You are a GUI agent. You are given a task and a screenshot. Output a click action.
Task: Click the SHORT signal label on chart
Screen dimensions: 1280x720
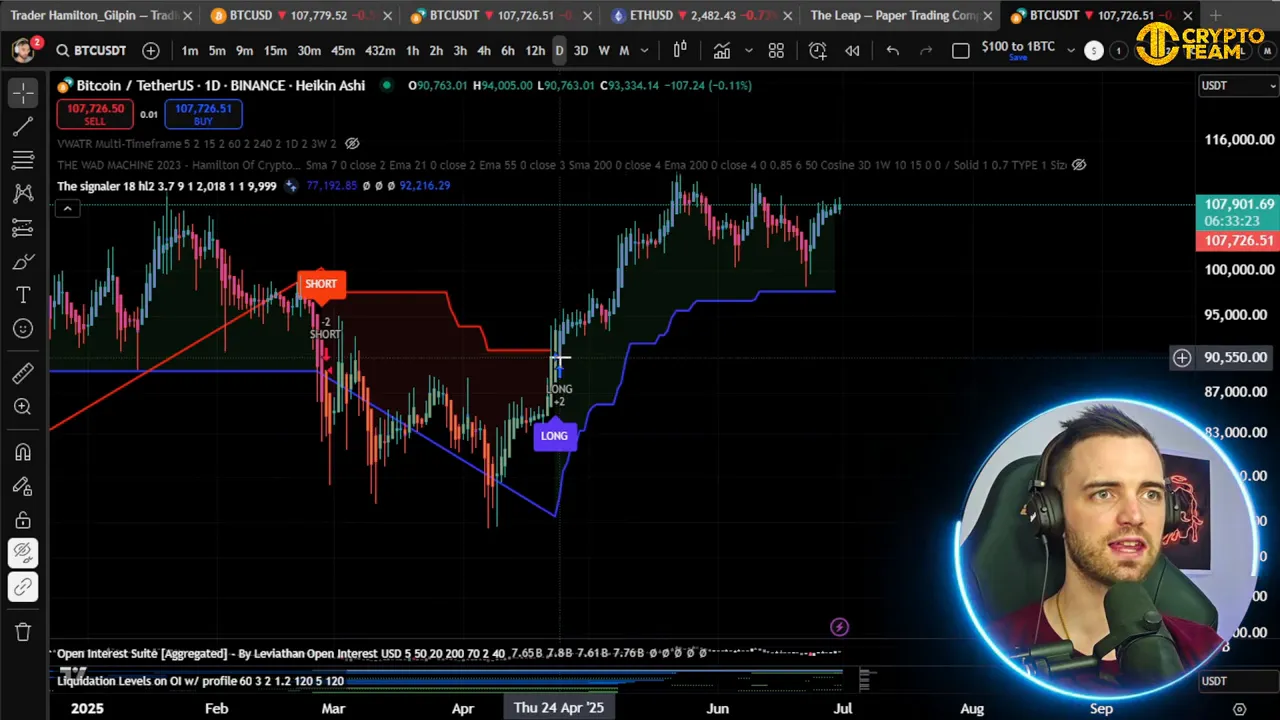click(321, 284)
